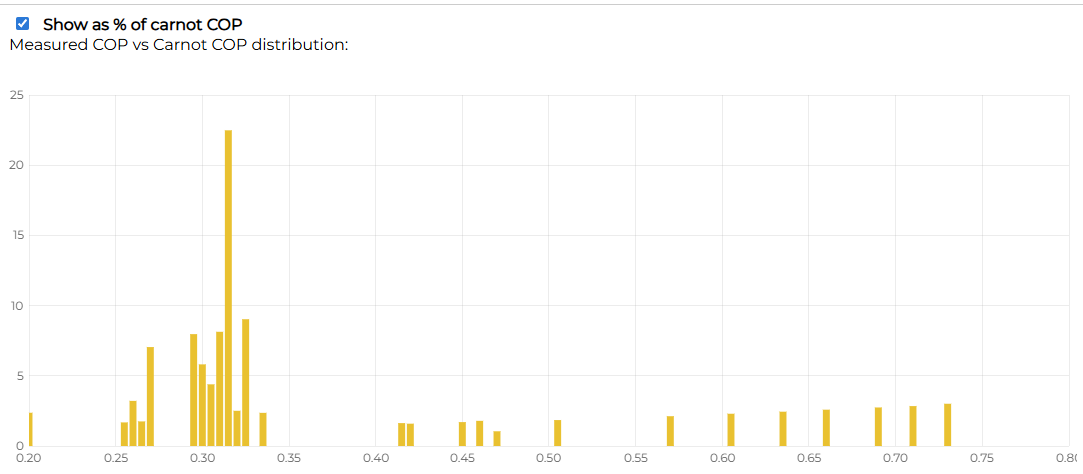Select the bar of height 9 near 0.325

coord(245,382)
